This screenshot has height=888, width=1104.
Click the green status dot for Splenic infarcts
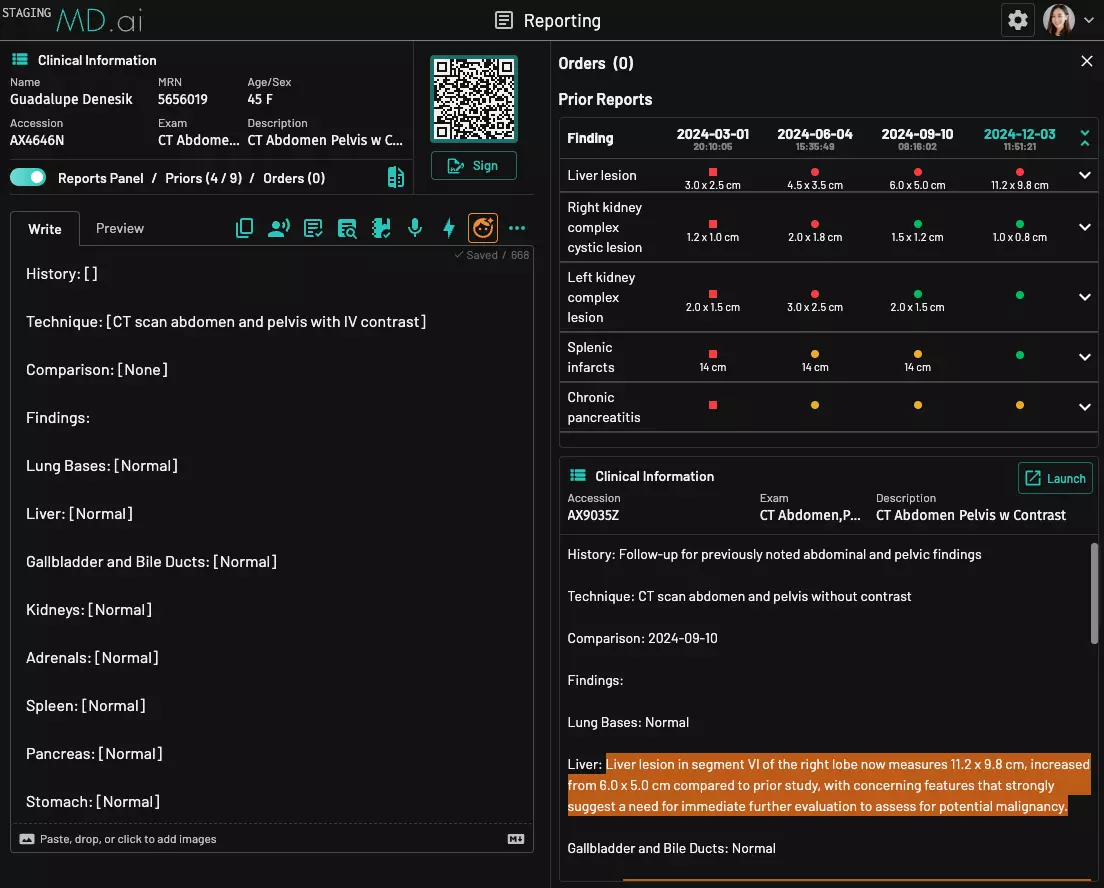(1019, 353)
